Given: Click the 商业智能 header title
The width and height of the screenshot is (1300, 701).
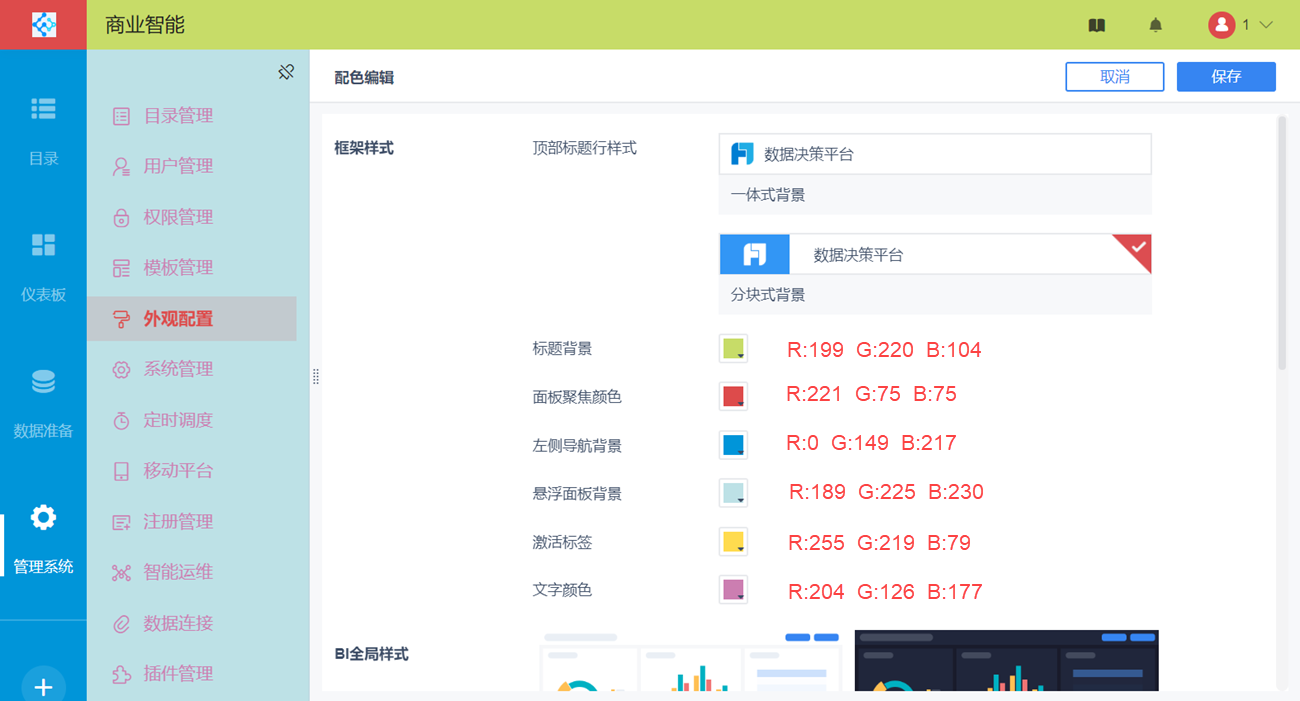Looking at the screenshot, I should click(145, 25).
